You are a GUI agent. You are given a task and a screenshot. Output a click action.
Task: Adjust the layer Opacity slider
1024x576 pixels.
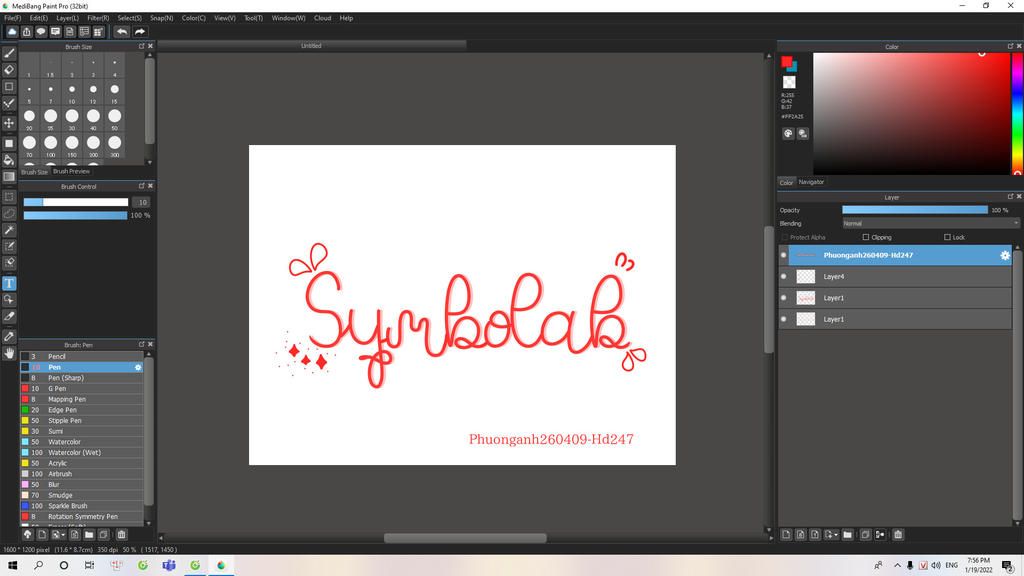tap(915, 210)
